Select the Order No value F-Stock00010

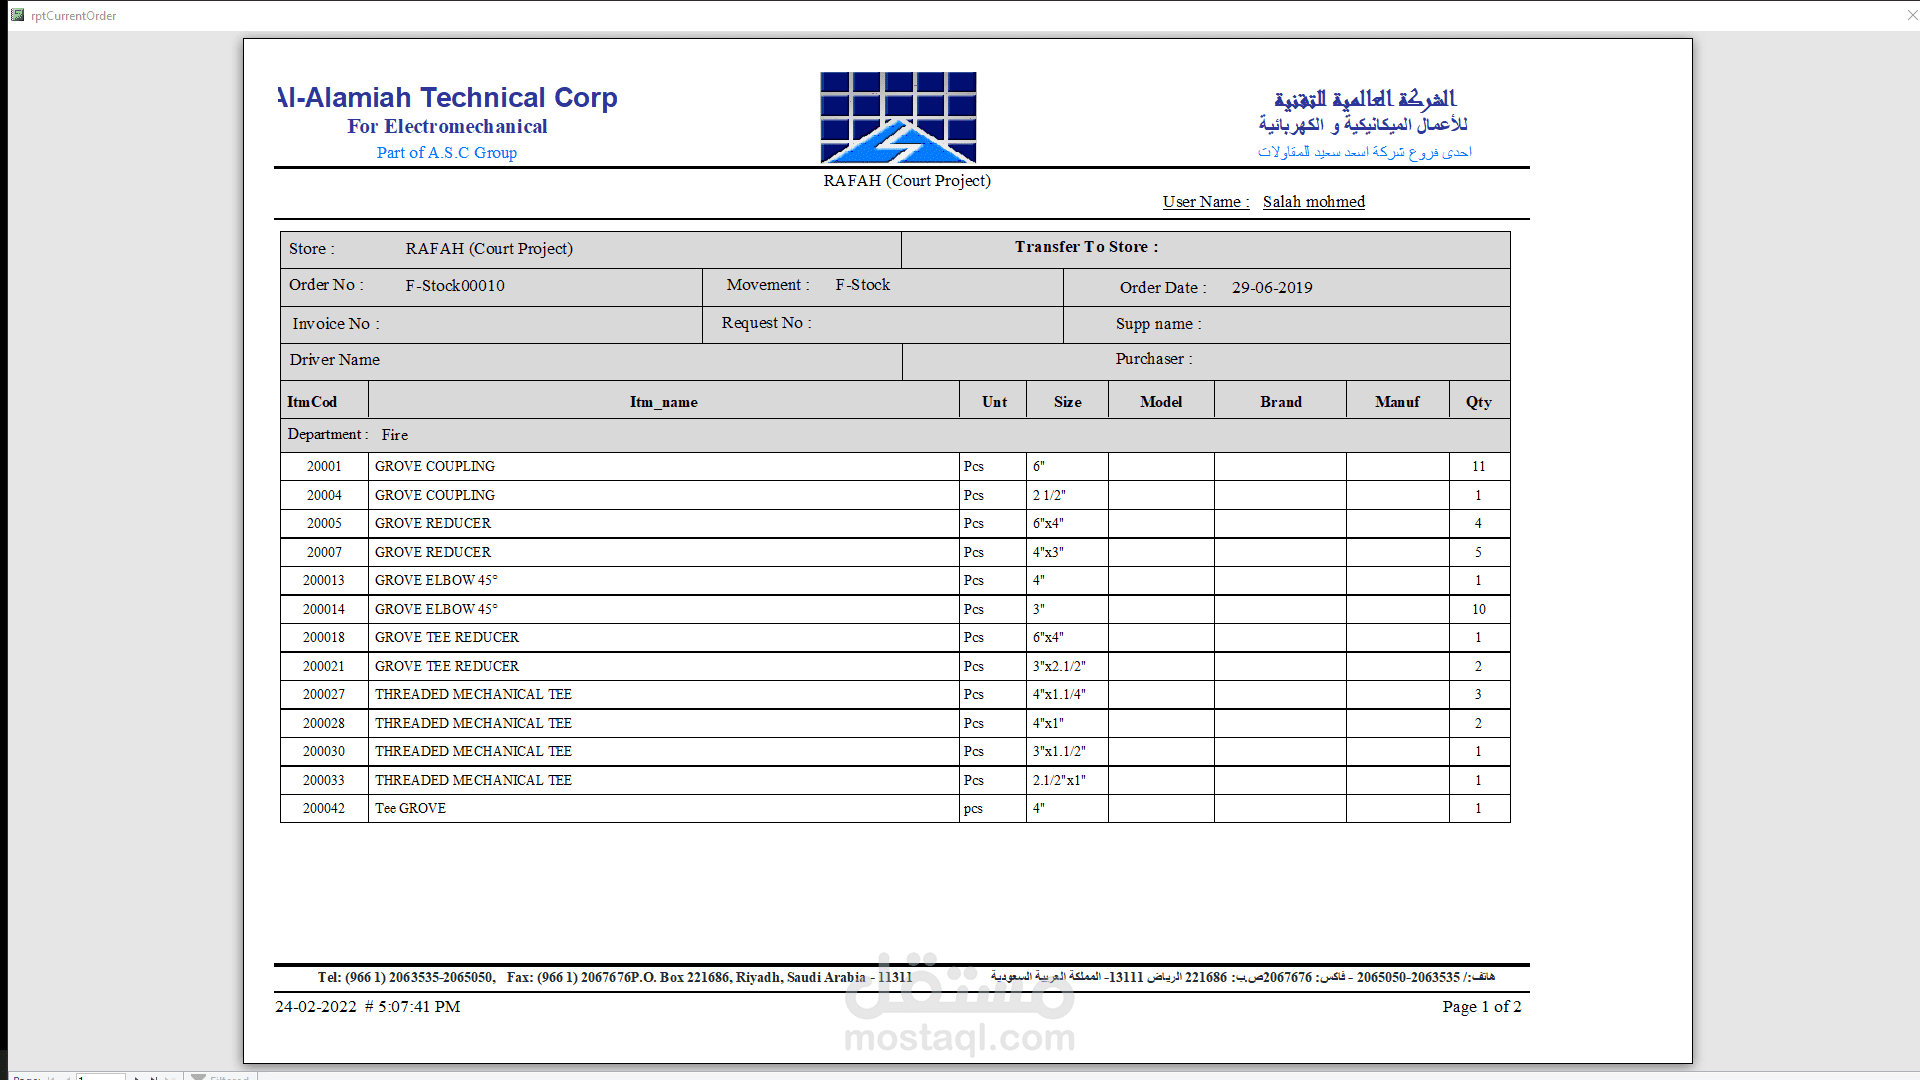point(455,286)
